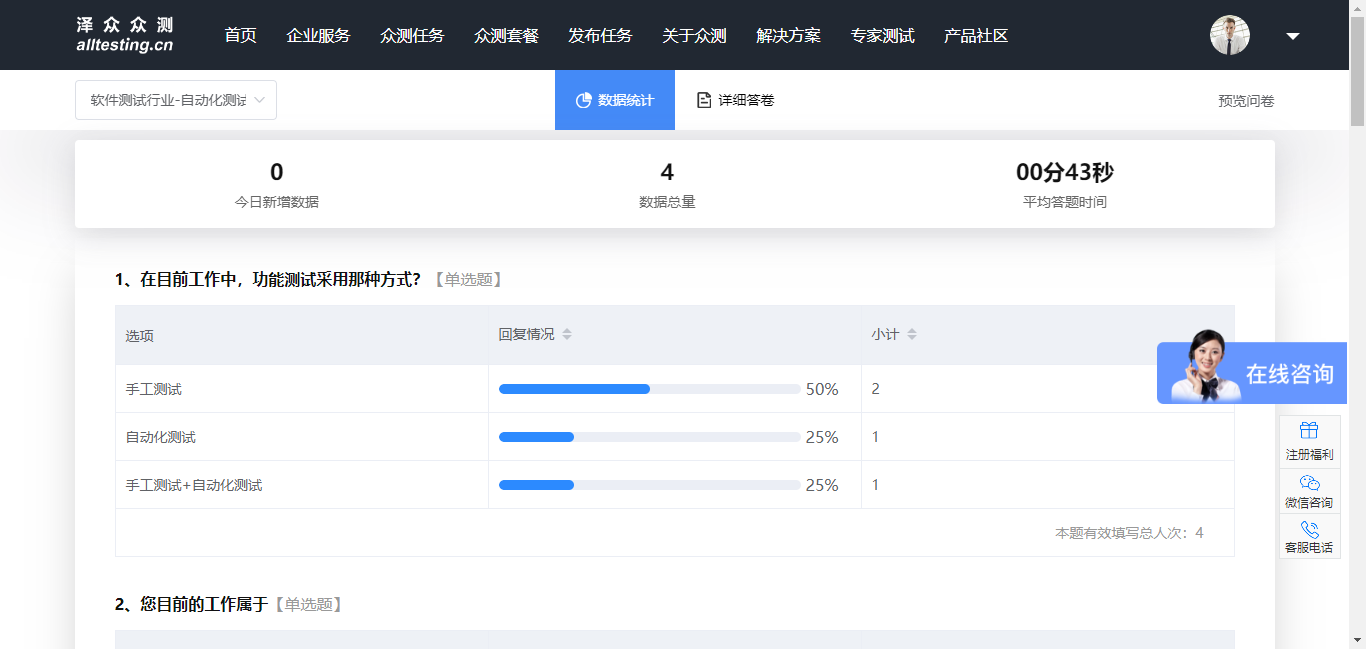Open the 预览问卷 link

pyautogui.click(x=1246, y=101)
